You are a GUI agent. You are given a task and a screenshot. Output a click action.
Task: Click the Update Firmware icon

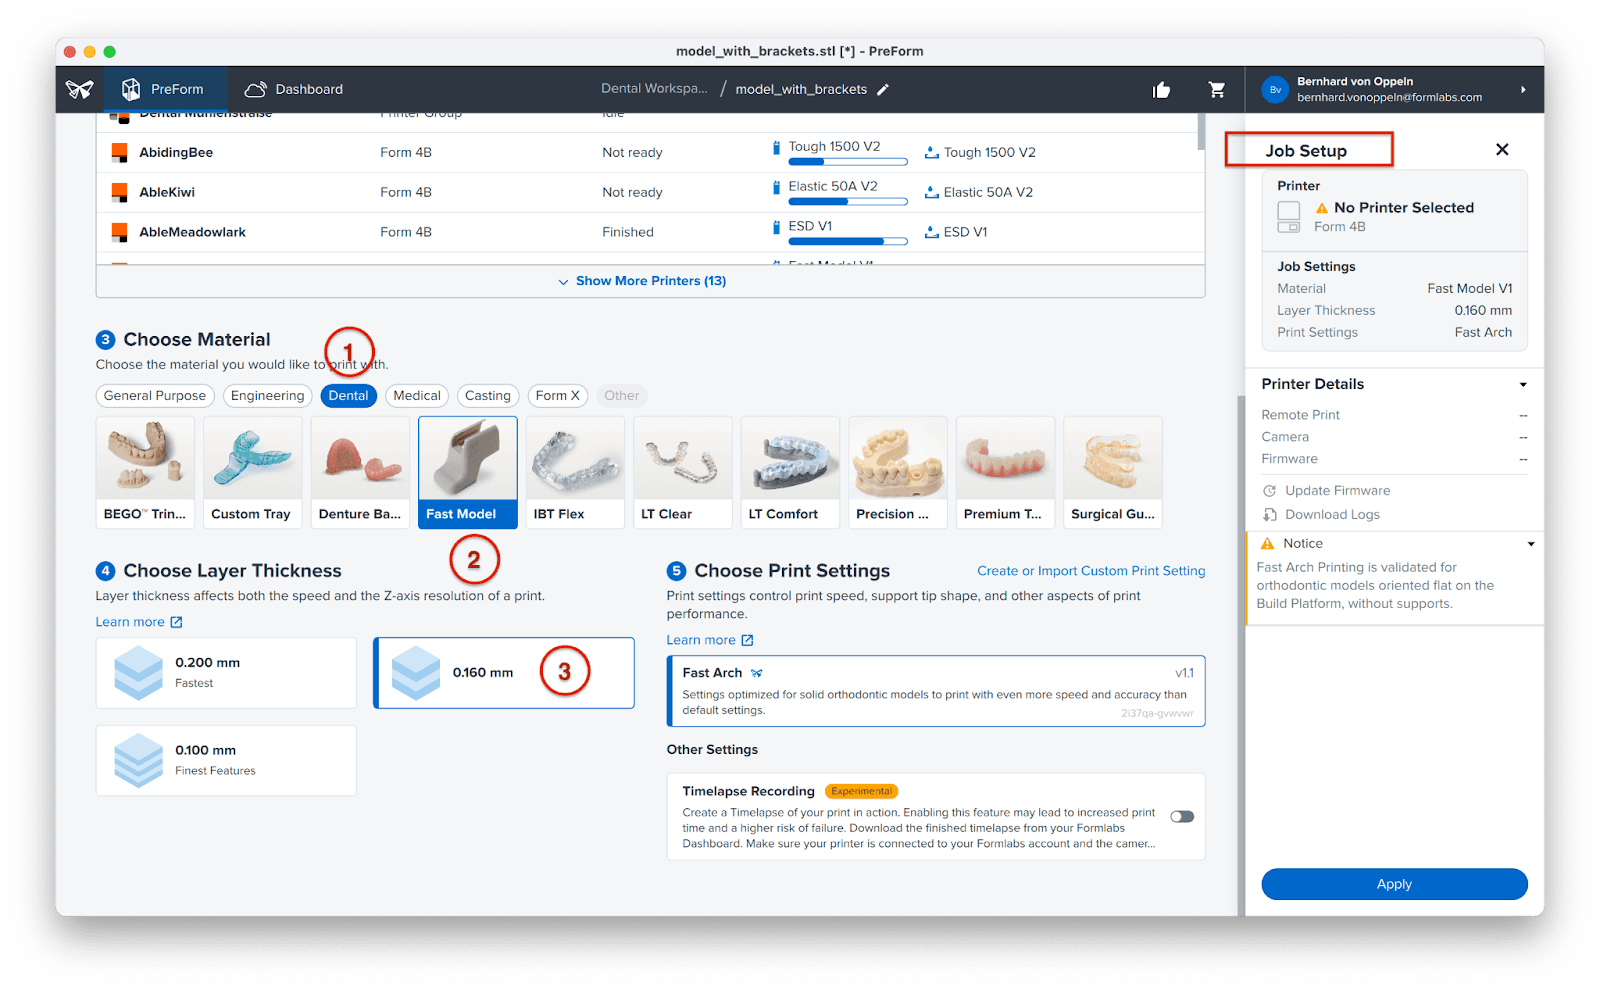click(x=1270, y=491)
